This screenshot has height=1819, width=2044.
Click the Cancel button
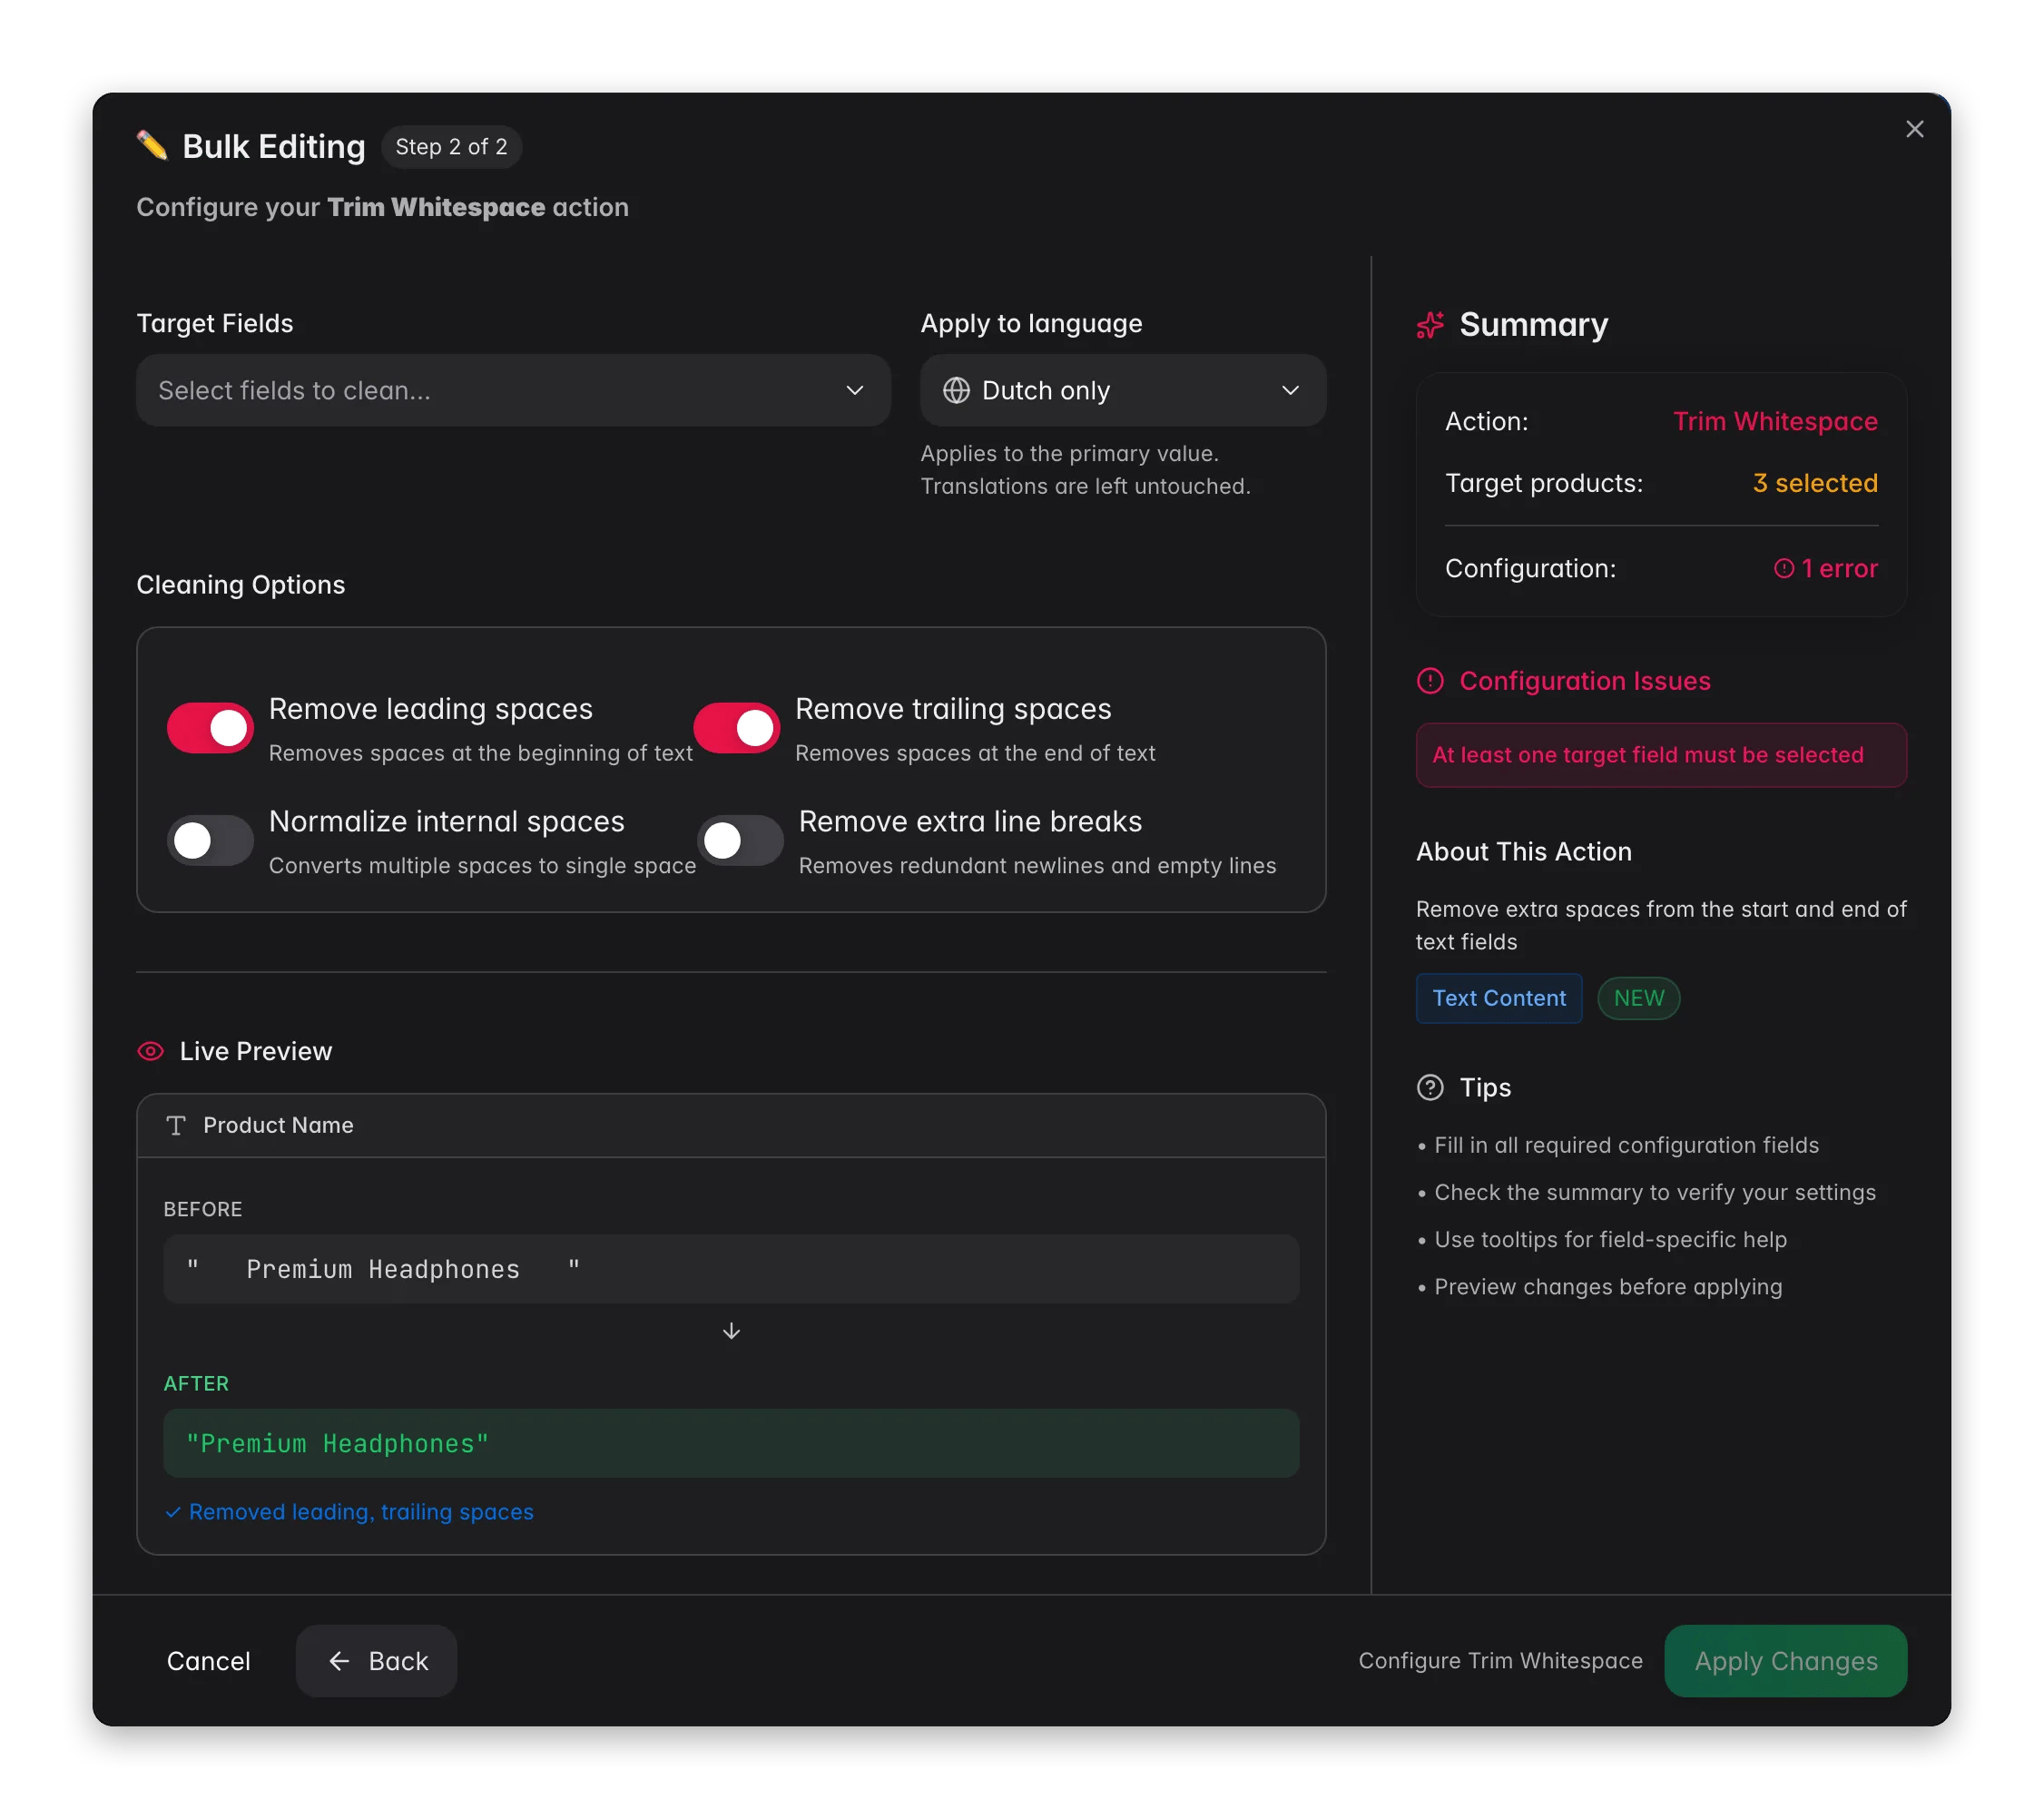208,1661
